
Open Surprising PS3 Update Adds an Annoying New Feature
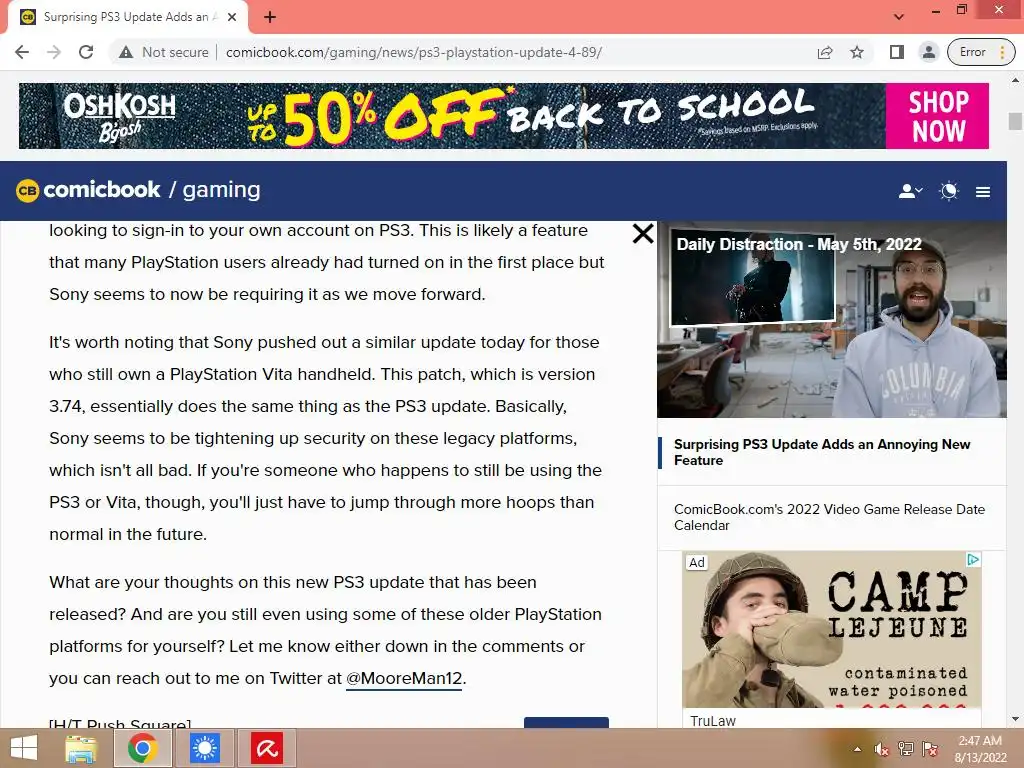pos(822,452)
